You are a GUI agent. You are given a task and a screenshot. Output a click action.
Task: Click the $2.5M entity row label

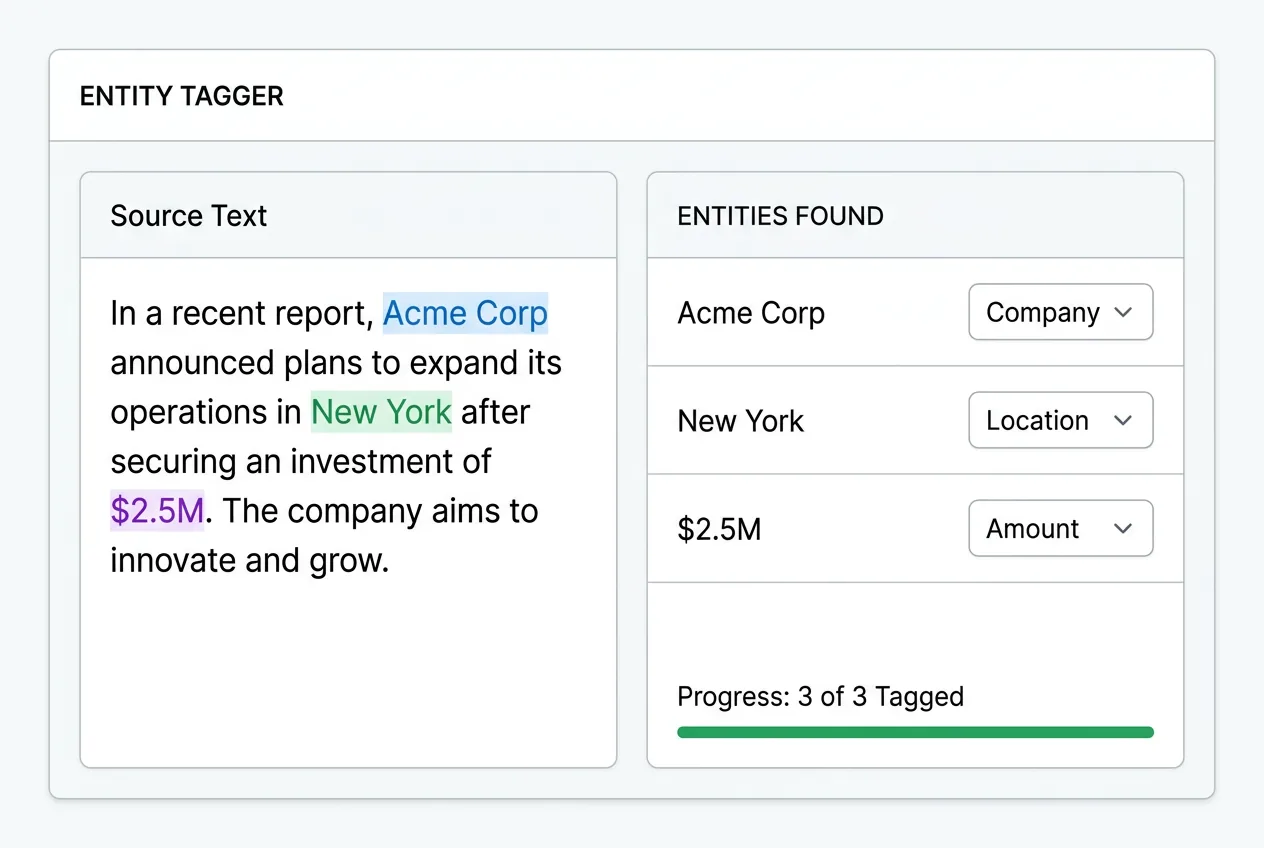(720, 528)
